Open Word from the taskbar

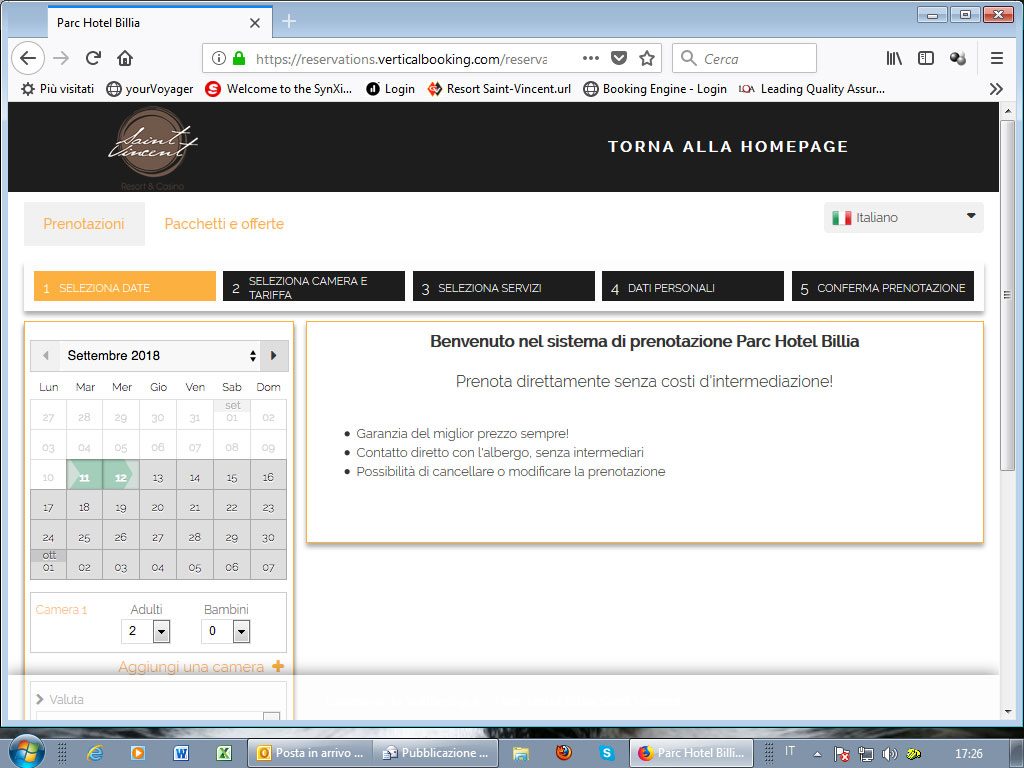click(181, 753)
